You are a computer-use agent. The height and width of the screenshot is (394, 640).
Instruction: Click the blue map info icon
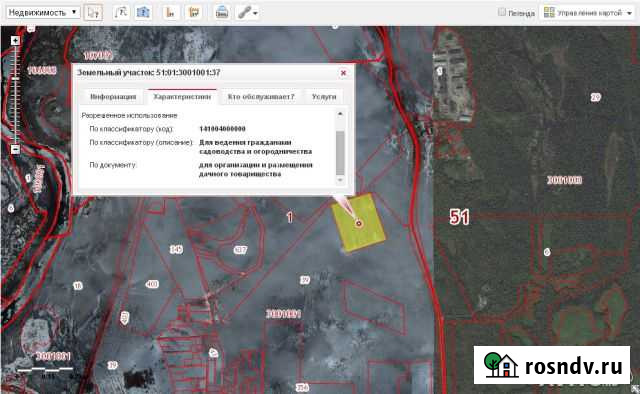coord(143,13)
